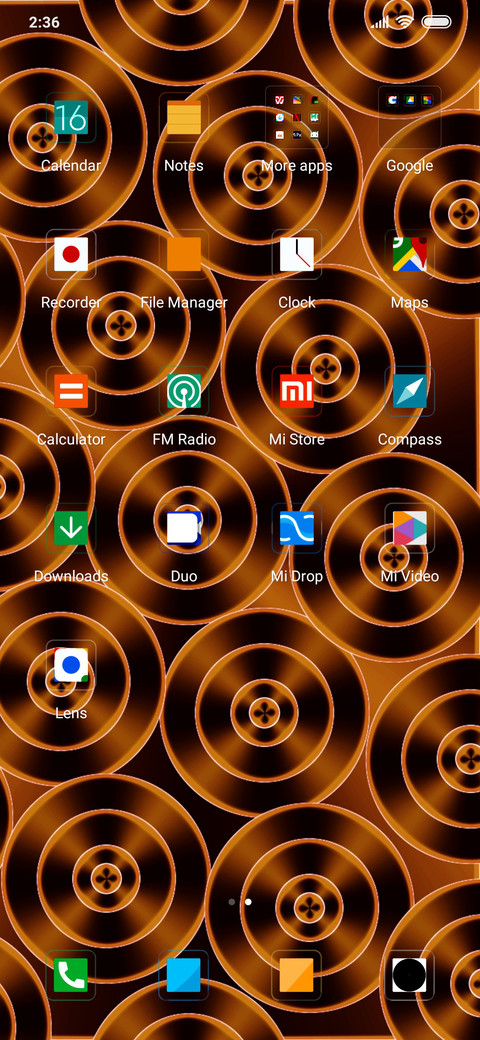Open the Google folder
Viewport: 480px width, 1040px height.
409,118
